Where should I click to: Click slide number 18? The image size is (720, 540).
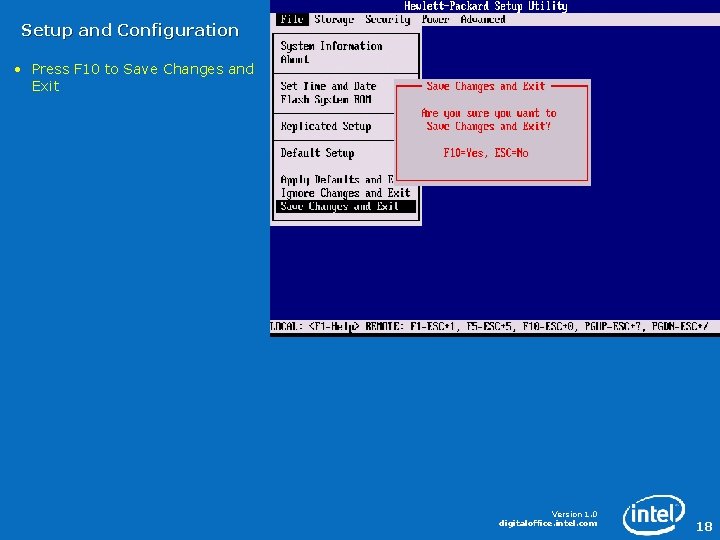704,526
